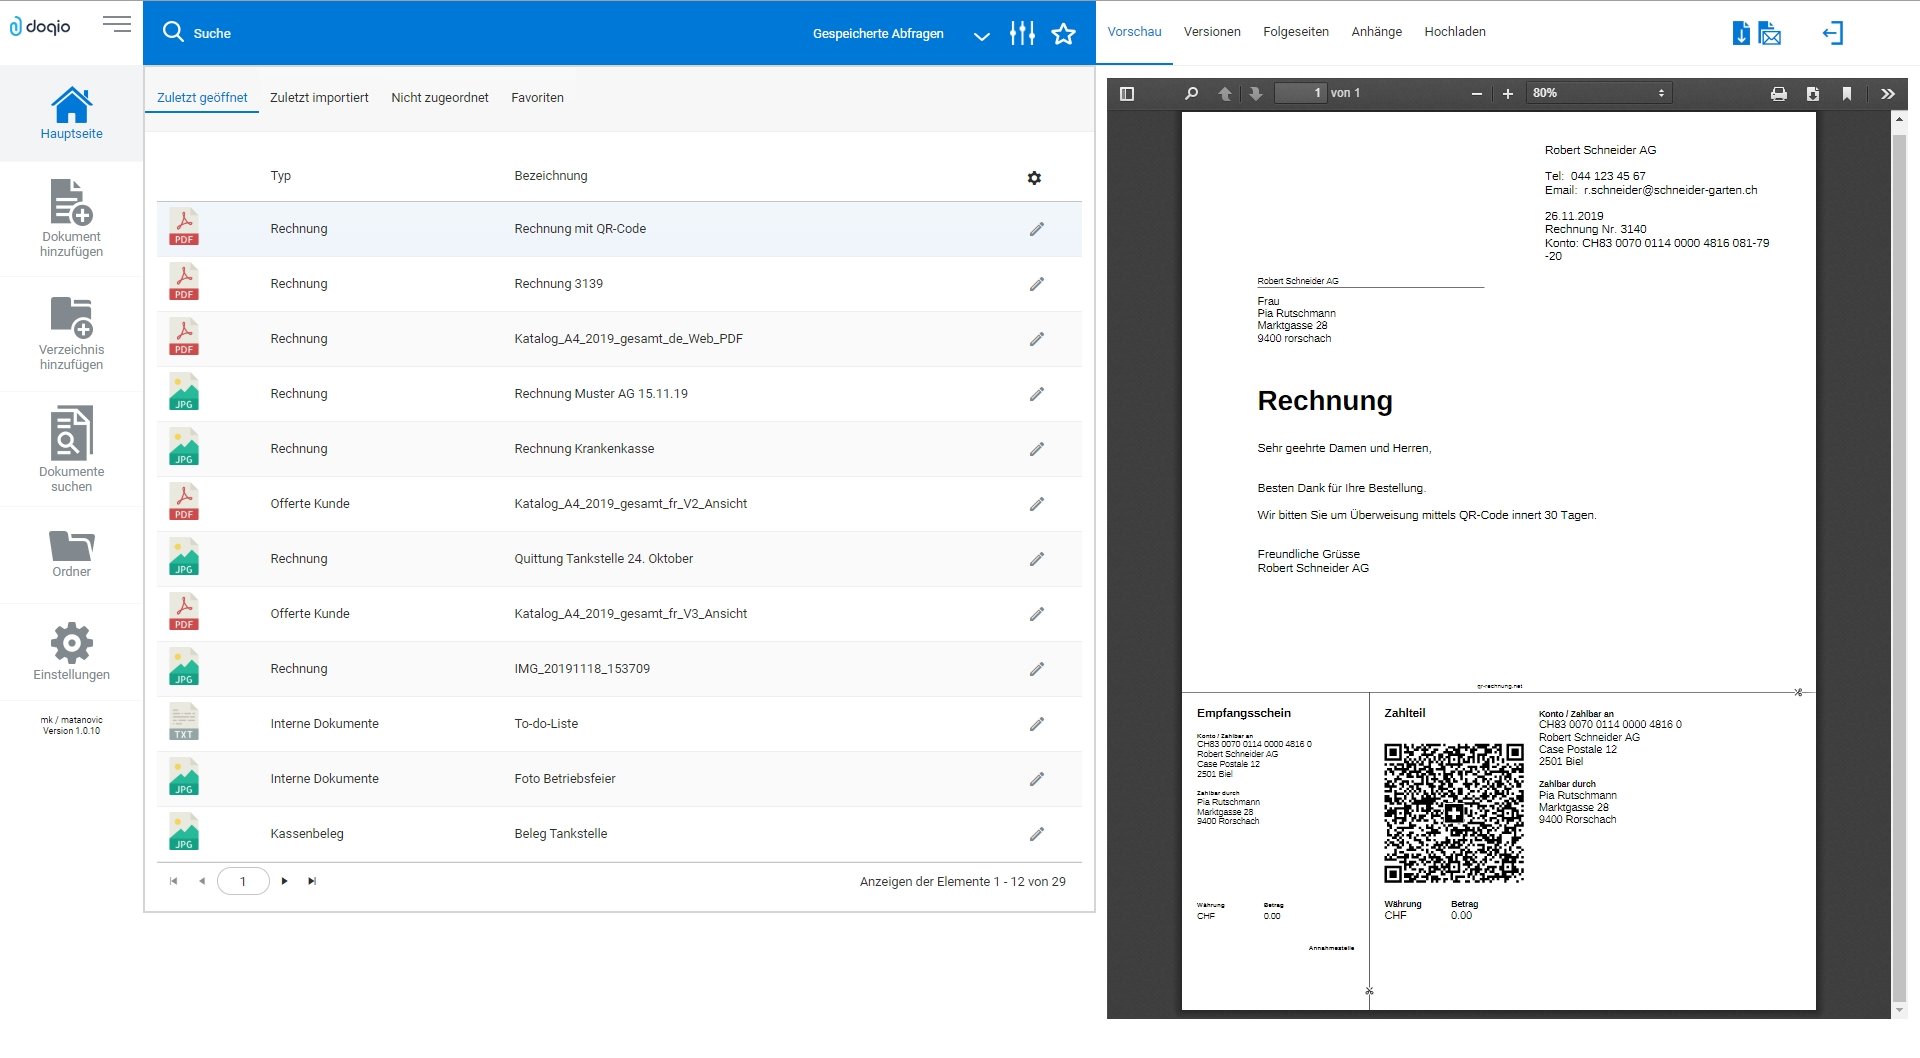Download the PDF from viewer toolbar
Image resolution: width=1920 pixels, height=1058 pixels.
(1813, 93)
